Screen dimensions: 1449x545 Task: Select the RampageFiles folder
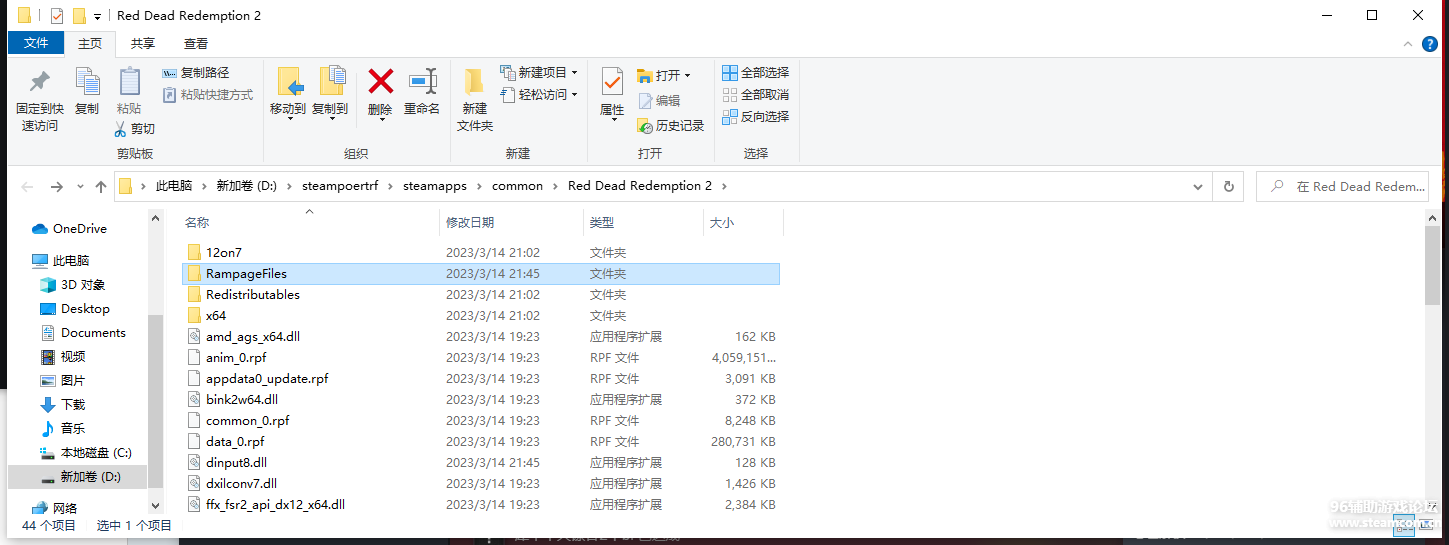tap(246, 274)
